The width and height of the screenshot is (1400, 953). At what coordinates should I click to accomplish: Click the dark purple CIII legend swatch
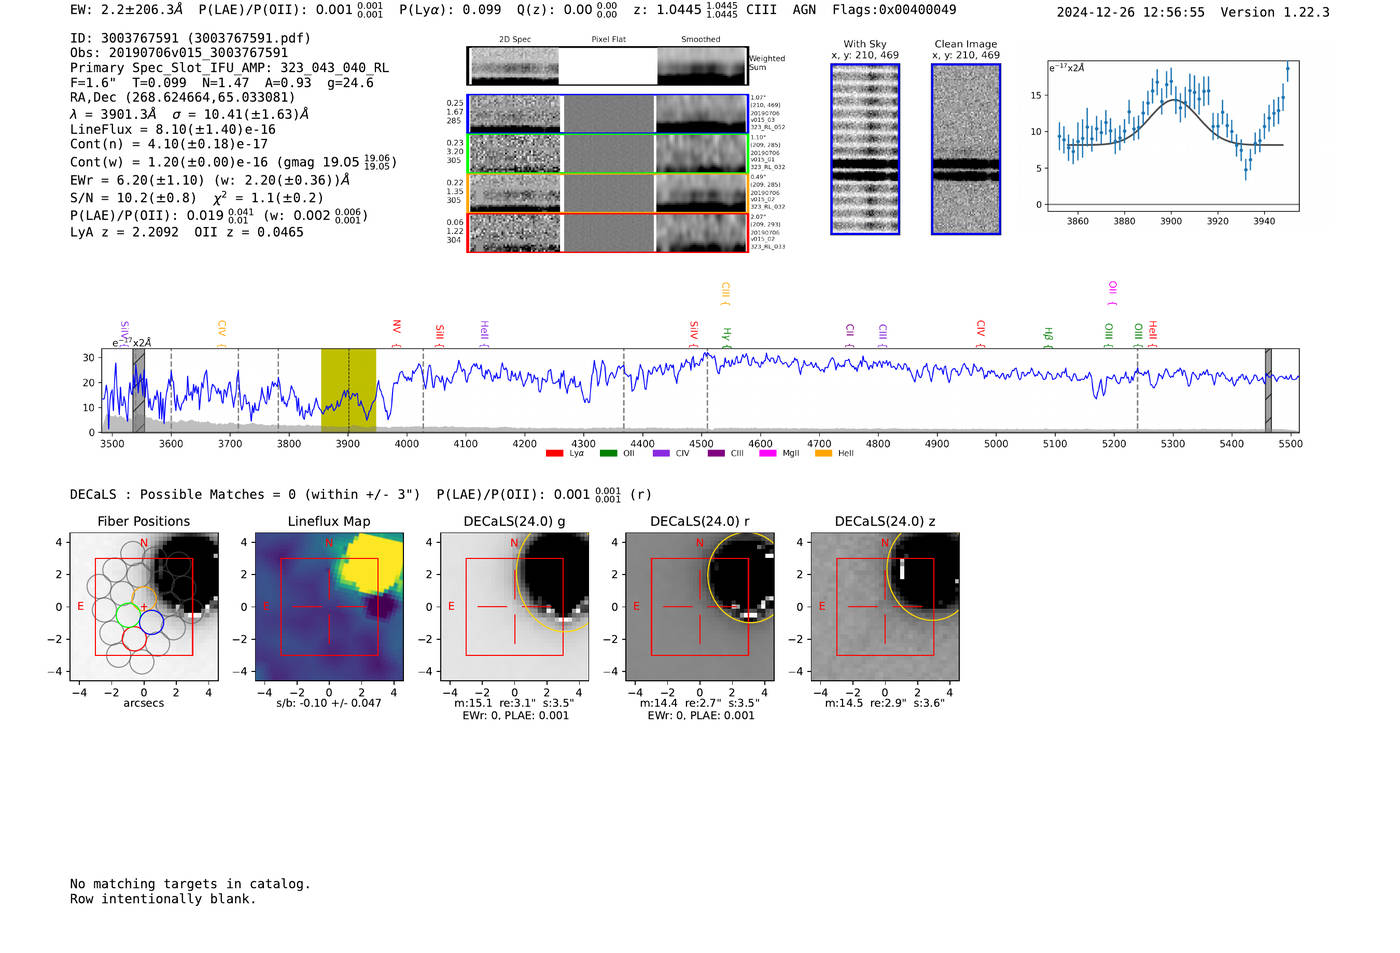(716, 453)
